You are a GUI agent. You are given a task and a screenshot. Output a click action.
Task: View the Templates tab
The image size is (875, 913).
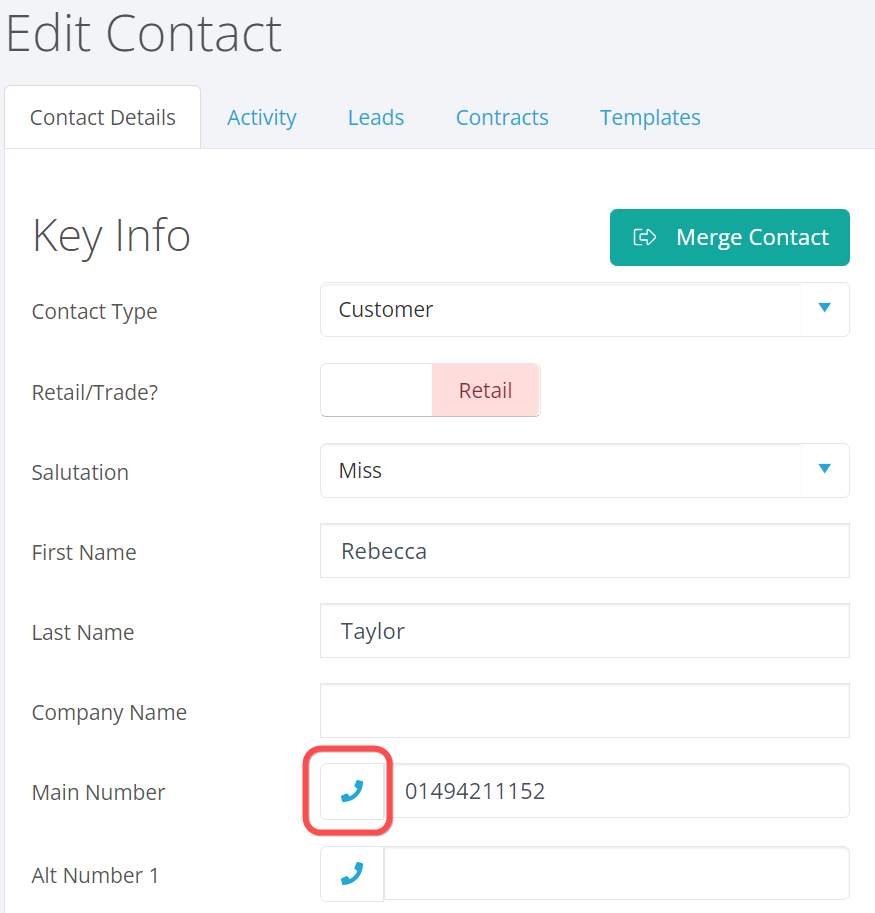tap(650, 118)
